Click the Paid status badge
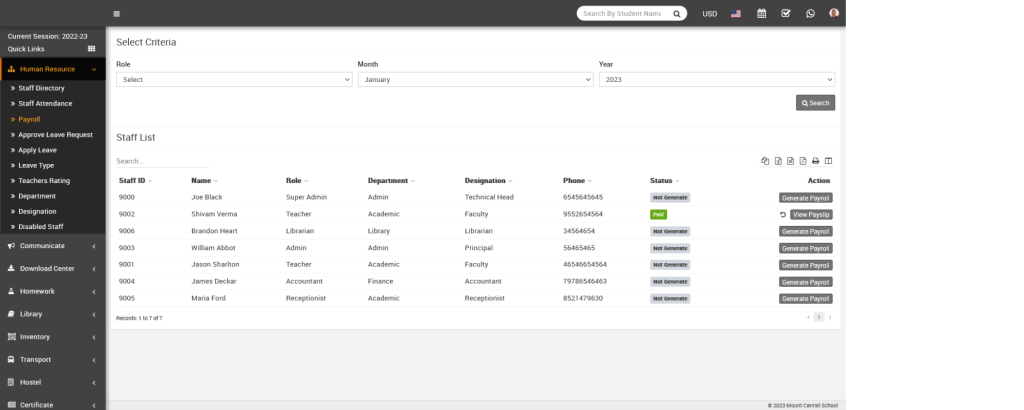 pyautogui.click(x=658, y=214)
